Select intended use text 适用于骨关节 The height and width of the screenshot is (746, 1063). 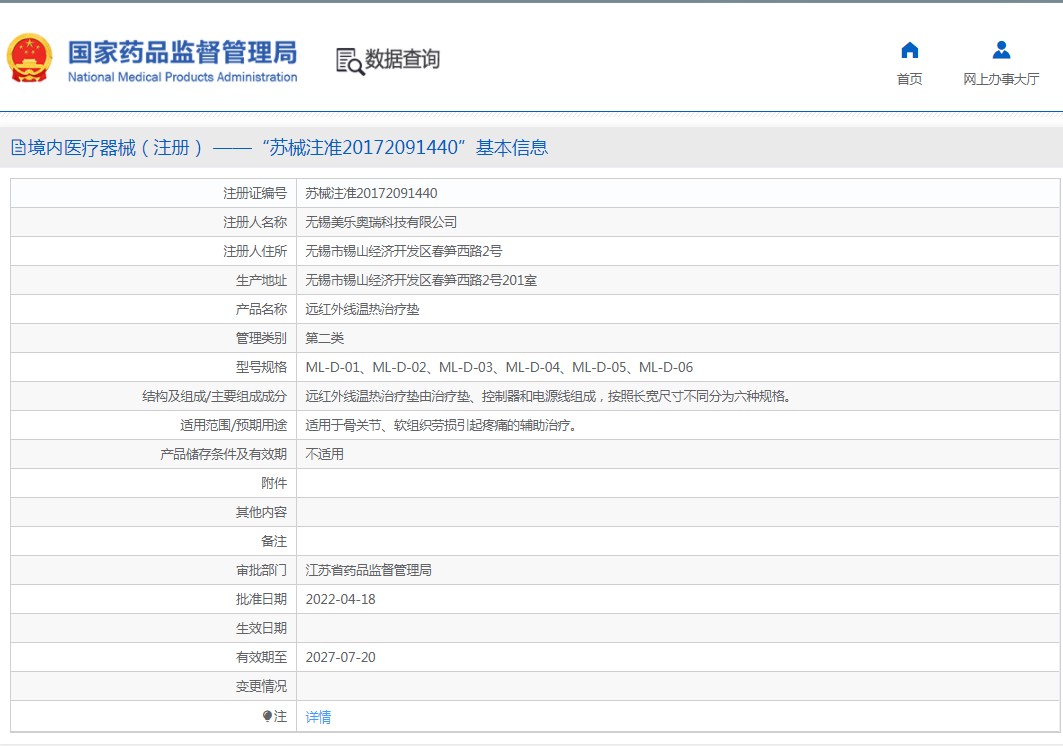point(441,425)
